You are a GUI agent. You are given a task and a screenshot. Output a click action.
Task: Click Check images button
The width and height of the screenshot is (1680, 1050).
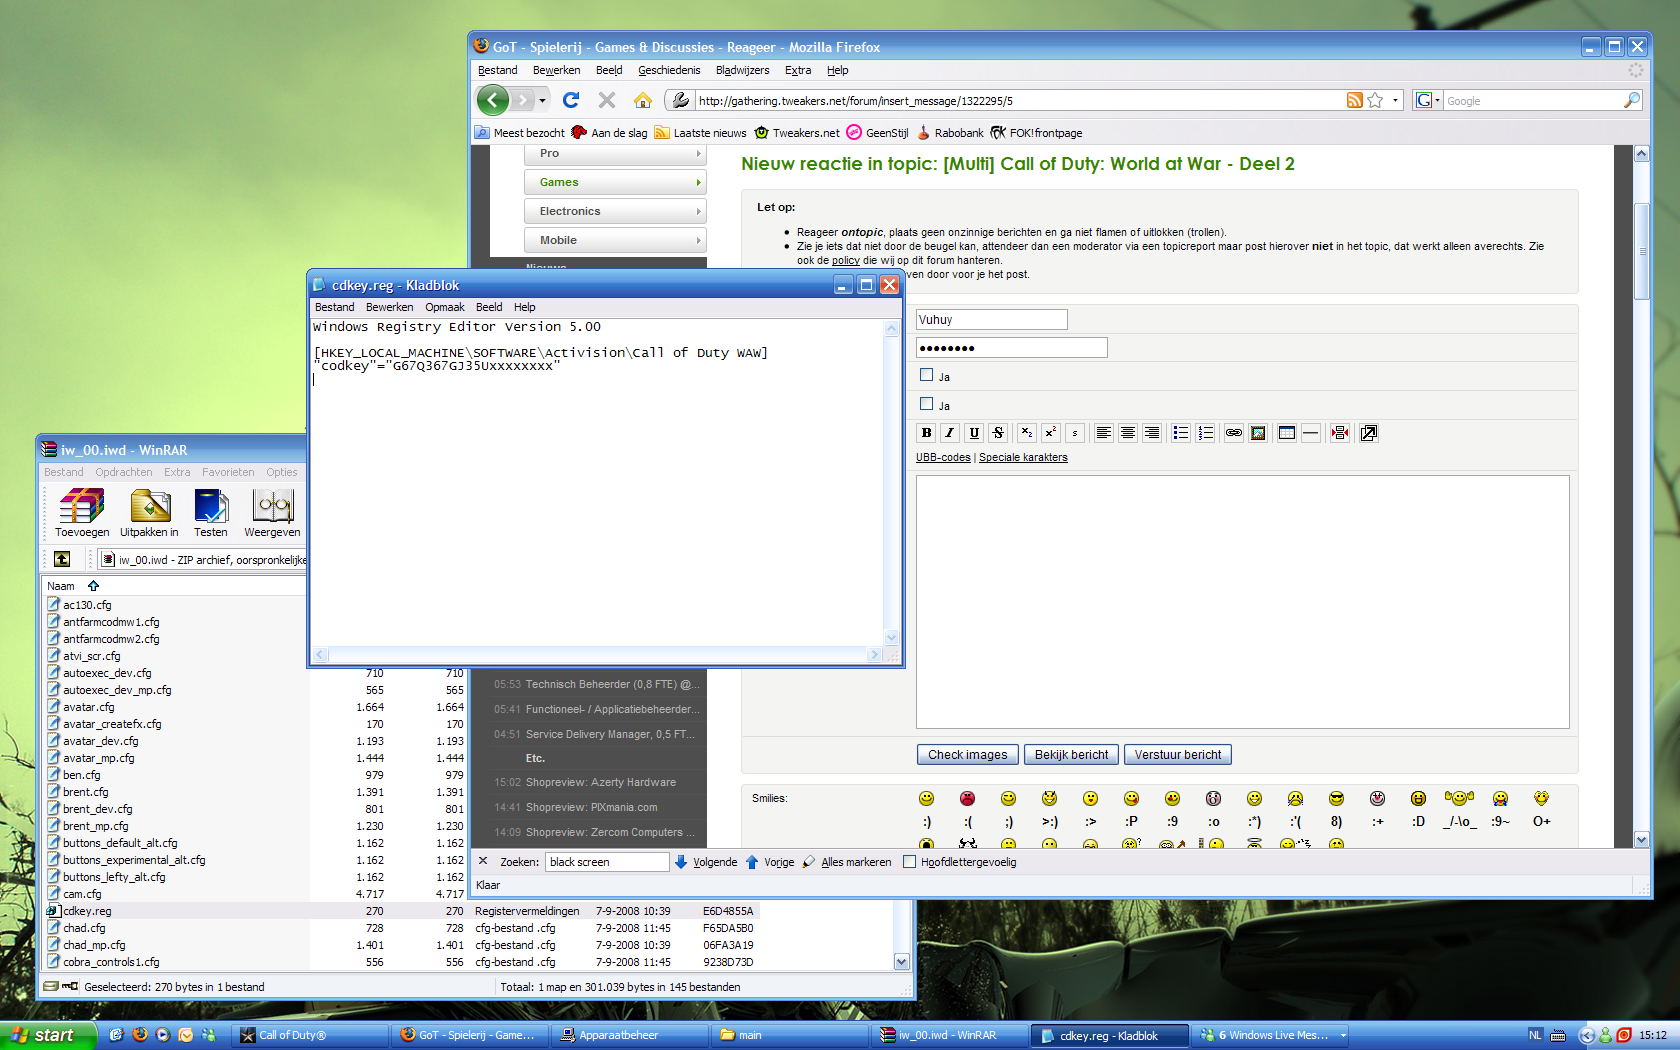(967, 755)
